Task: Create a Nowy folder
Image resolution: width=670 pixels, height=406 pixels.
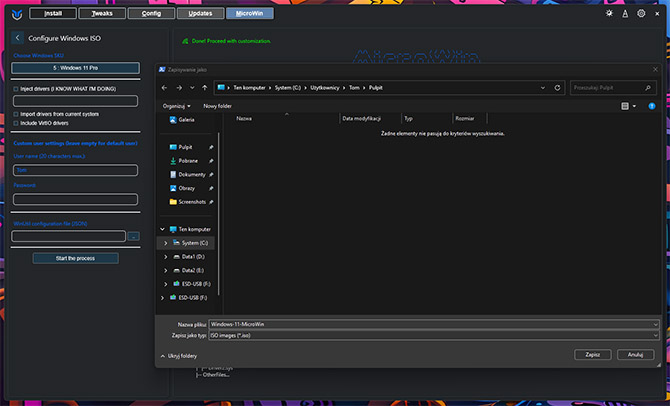Action: pos(217,106)
